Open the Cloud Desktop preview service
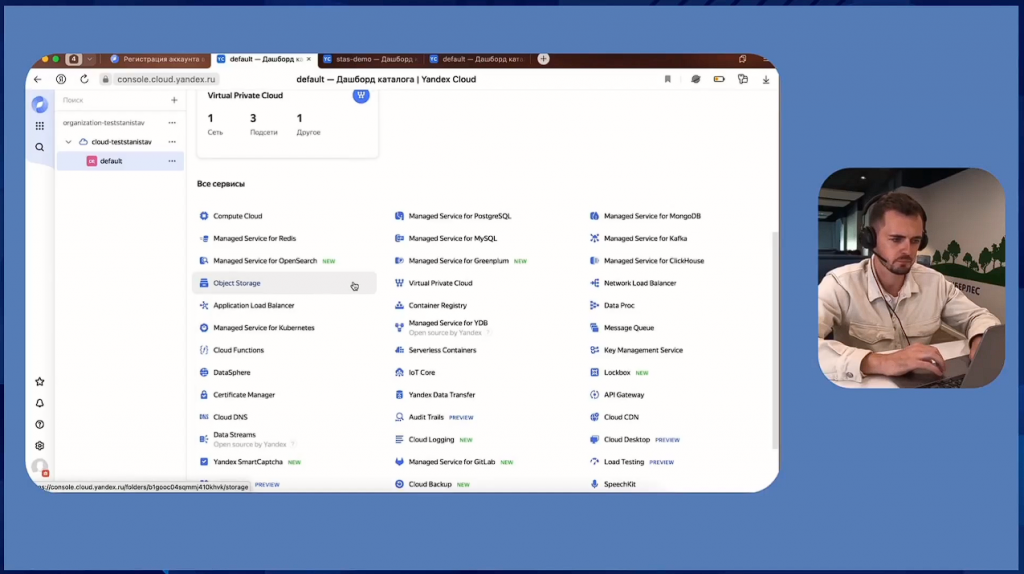Screen dimensions: 1024x574 pyautogui.click(x=626, y=439)
